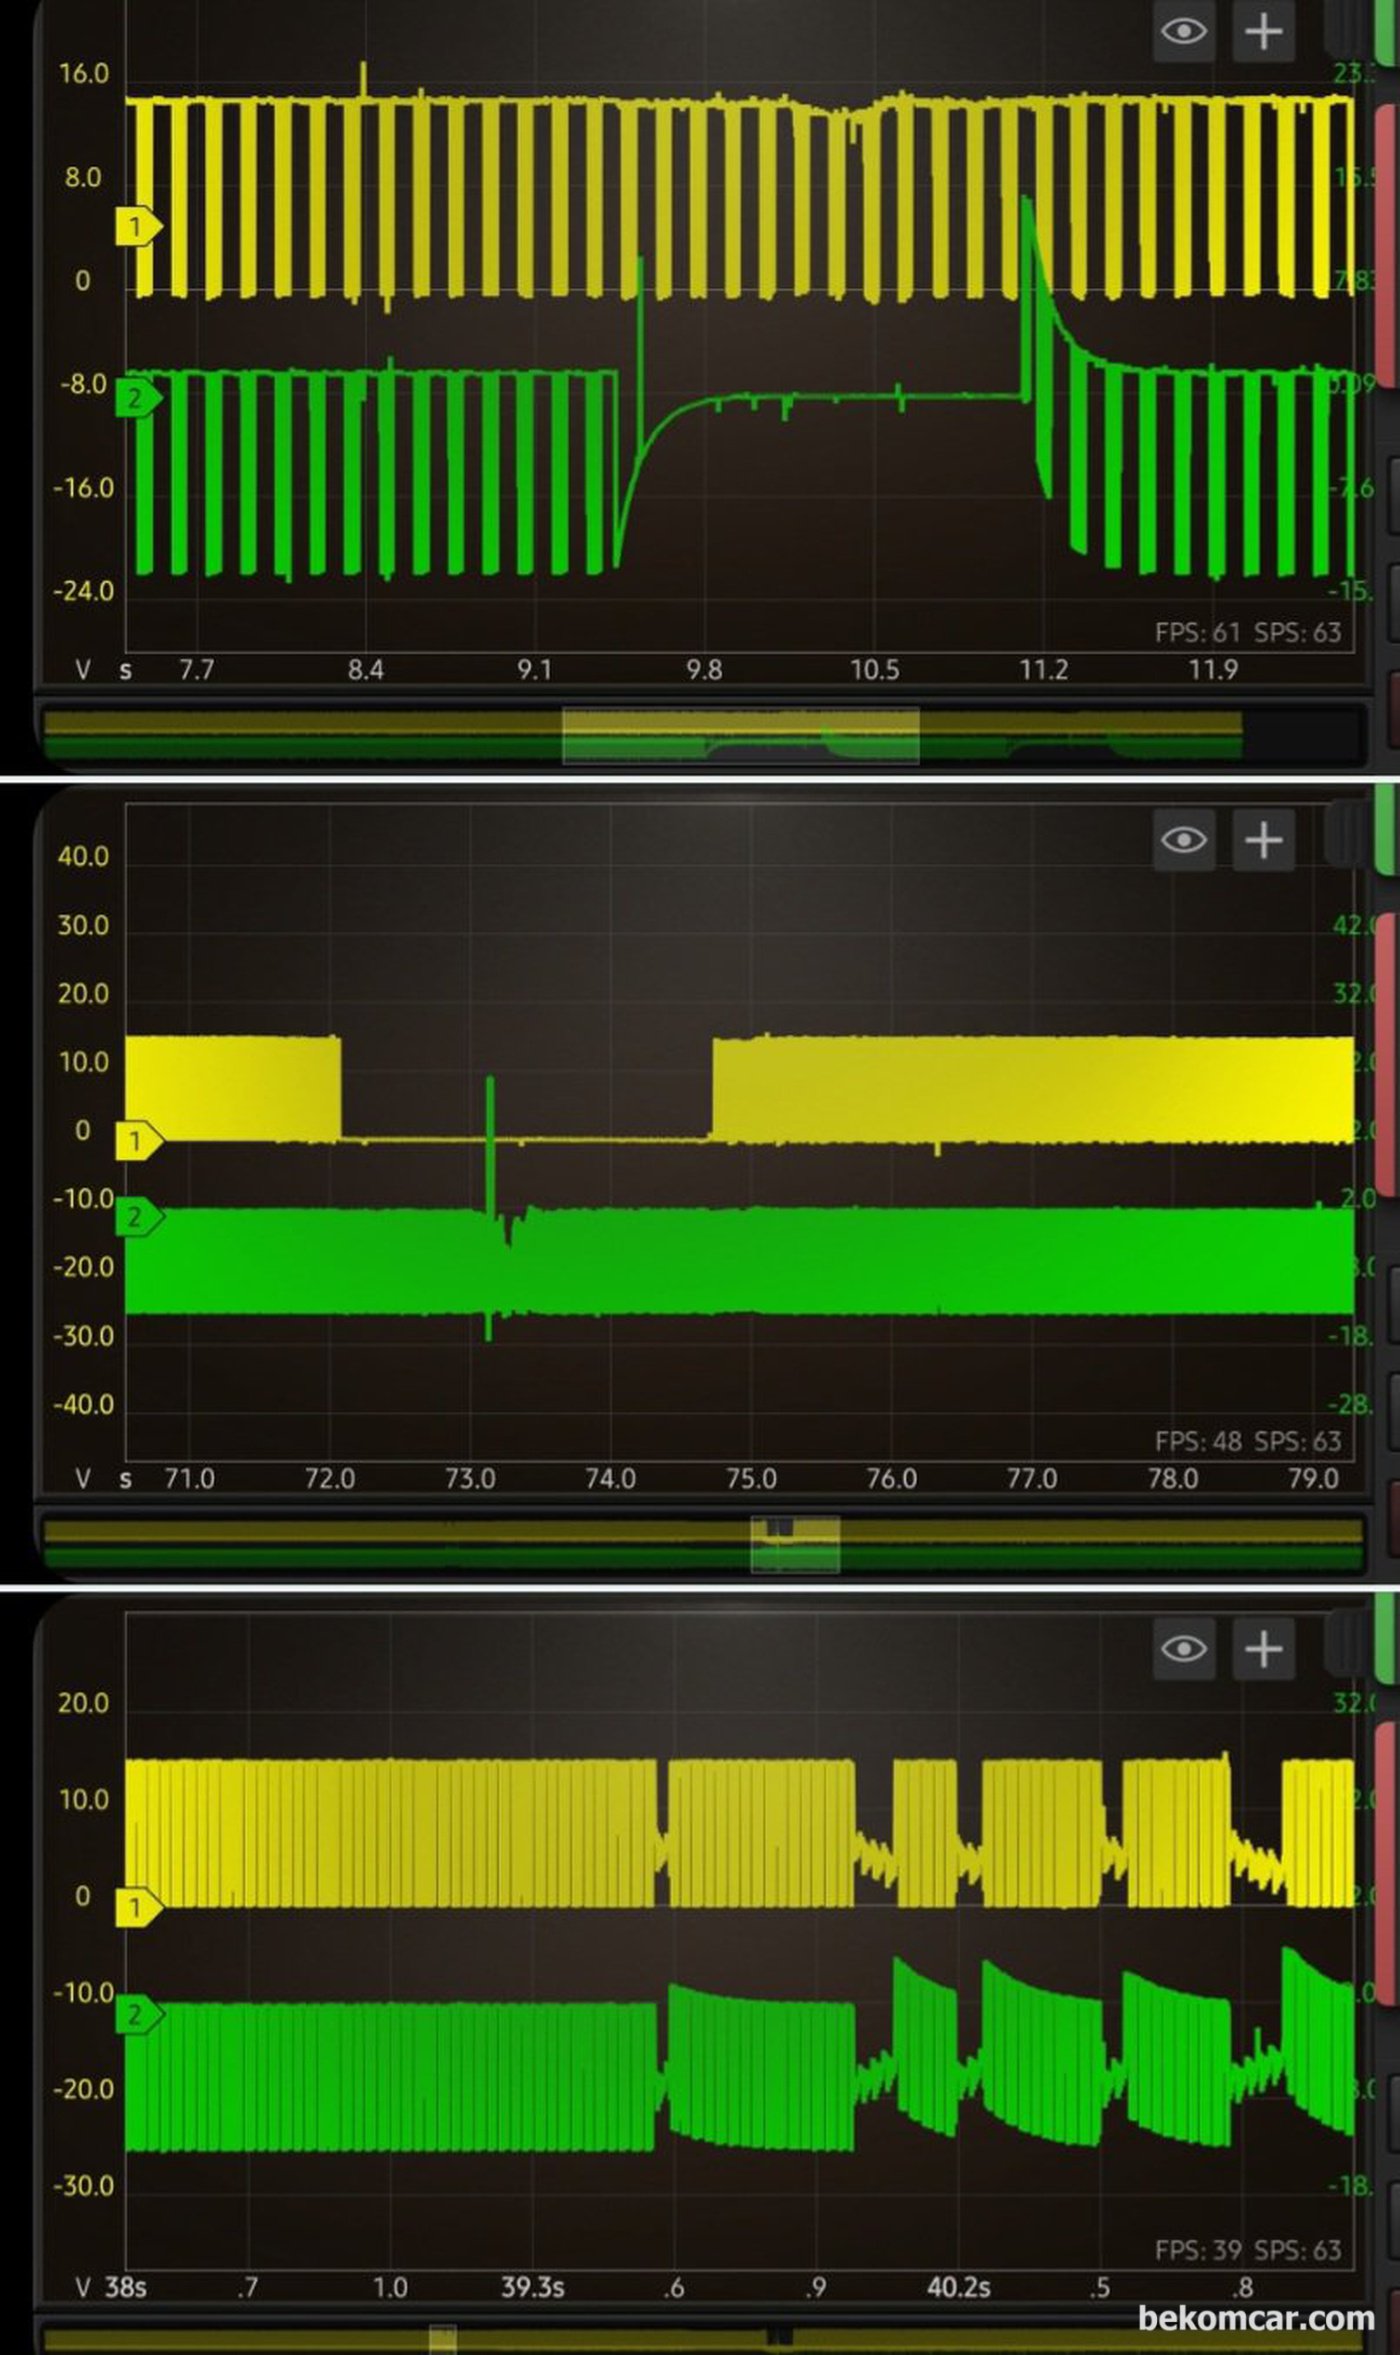Click highlighted window in bottom overview strip

[x=443, y=2340]
